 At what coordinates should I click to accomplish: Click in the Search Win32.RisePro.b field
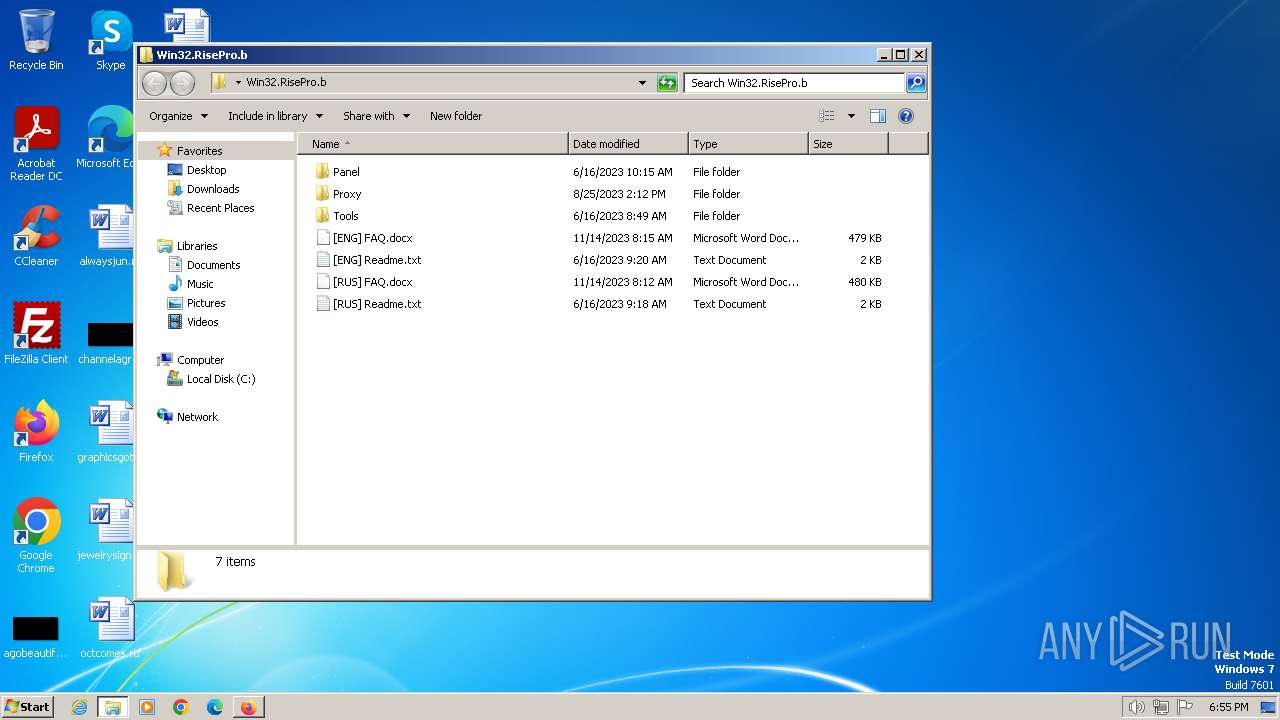pyautogui.click(x=795, y=83)
